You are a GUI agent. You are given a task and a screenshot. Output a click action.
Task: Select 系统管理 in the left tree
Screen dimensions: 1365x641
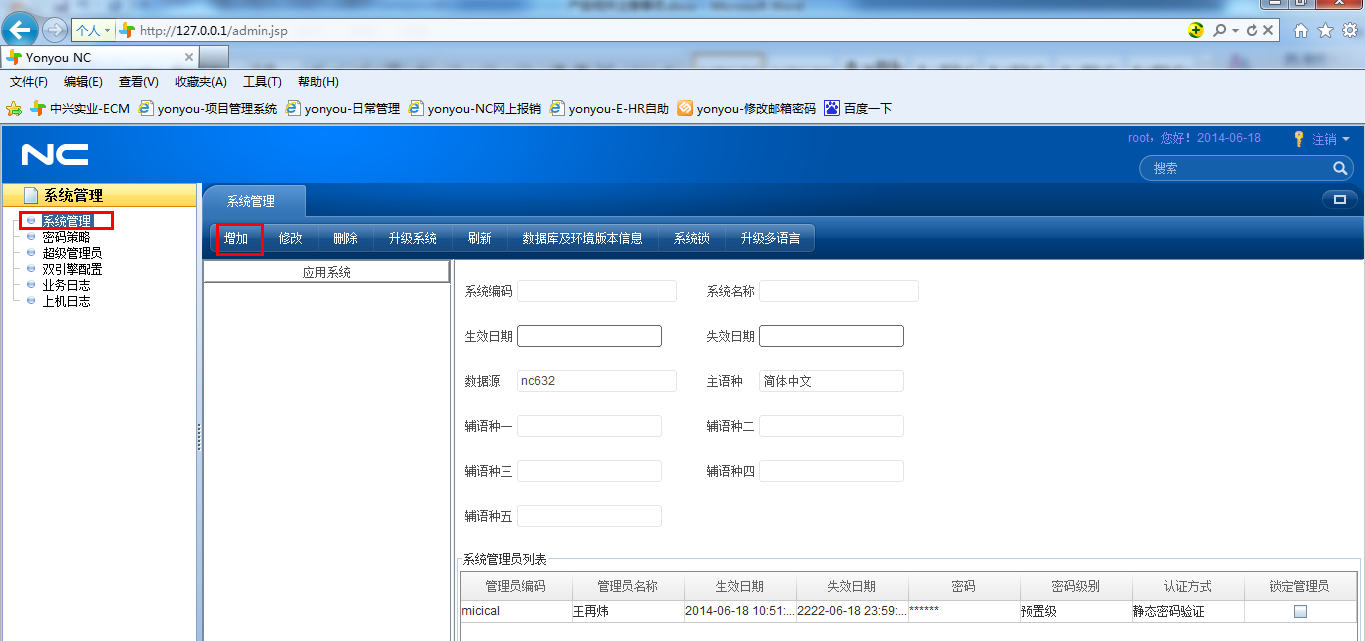click(x=66, y=221)
